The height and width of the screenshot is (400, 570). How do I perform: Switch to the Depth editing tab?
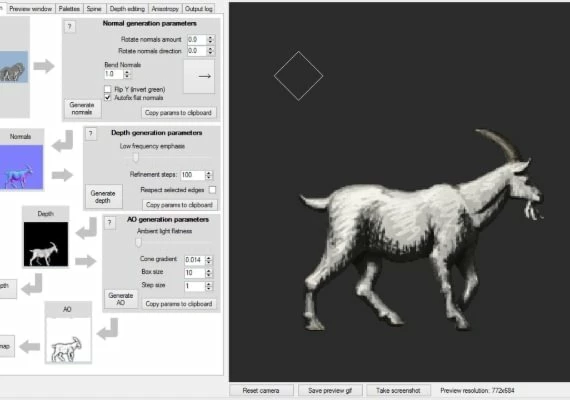[x=127, y=9]
